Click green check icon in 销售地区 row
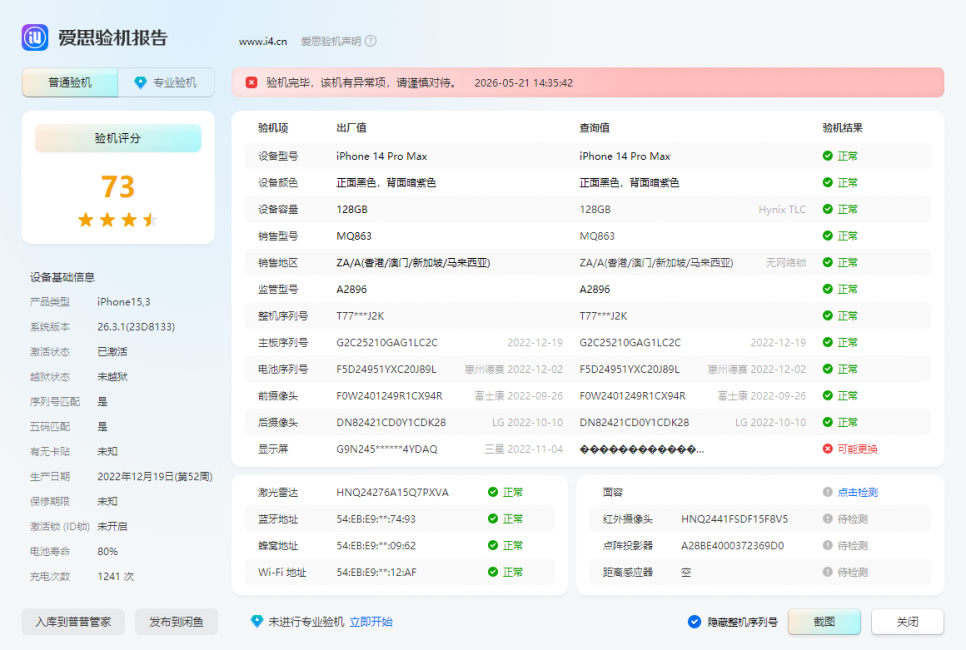This screenshot has height=650, width=966. [827, 262]
